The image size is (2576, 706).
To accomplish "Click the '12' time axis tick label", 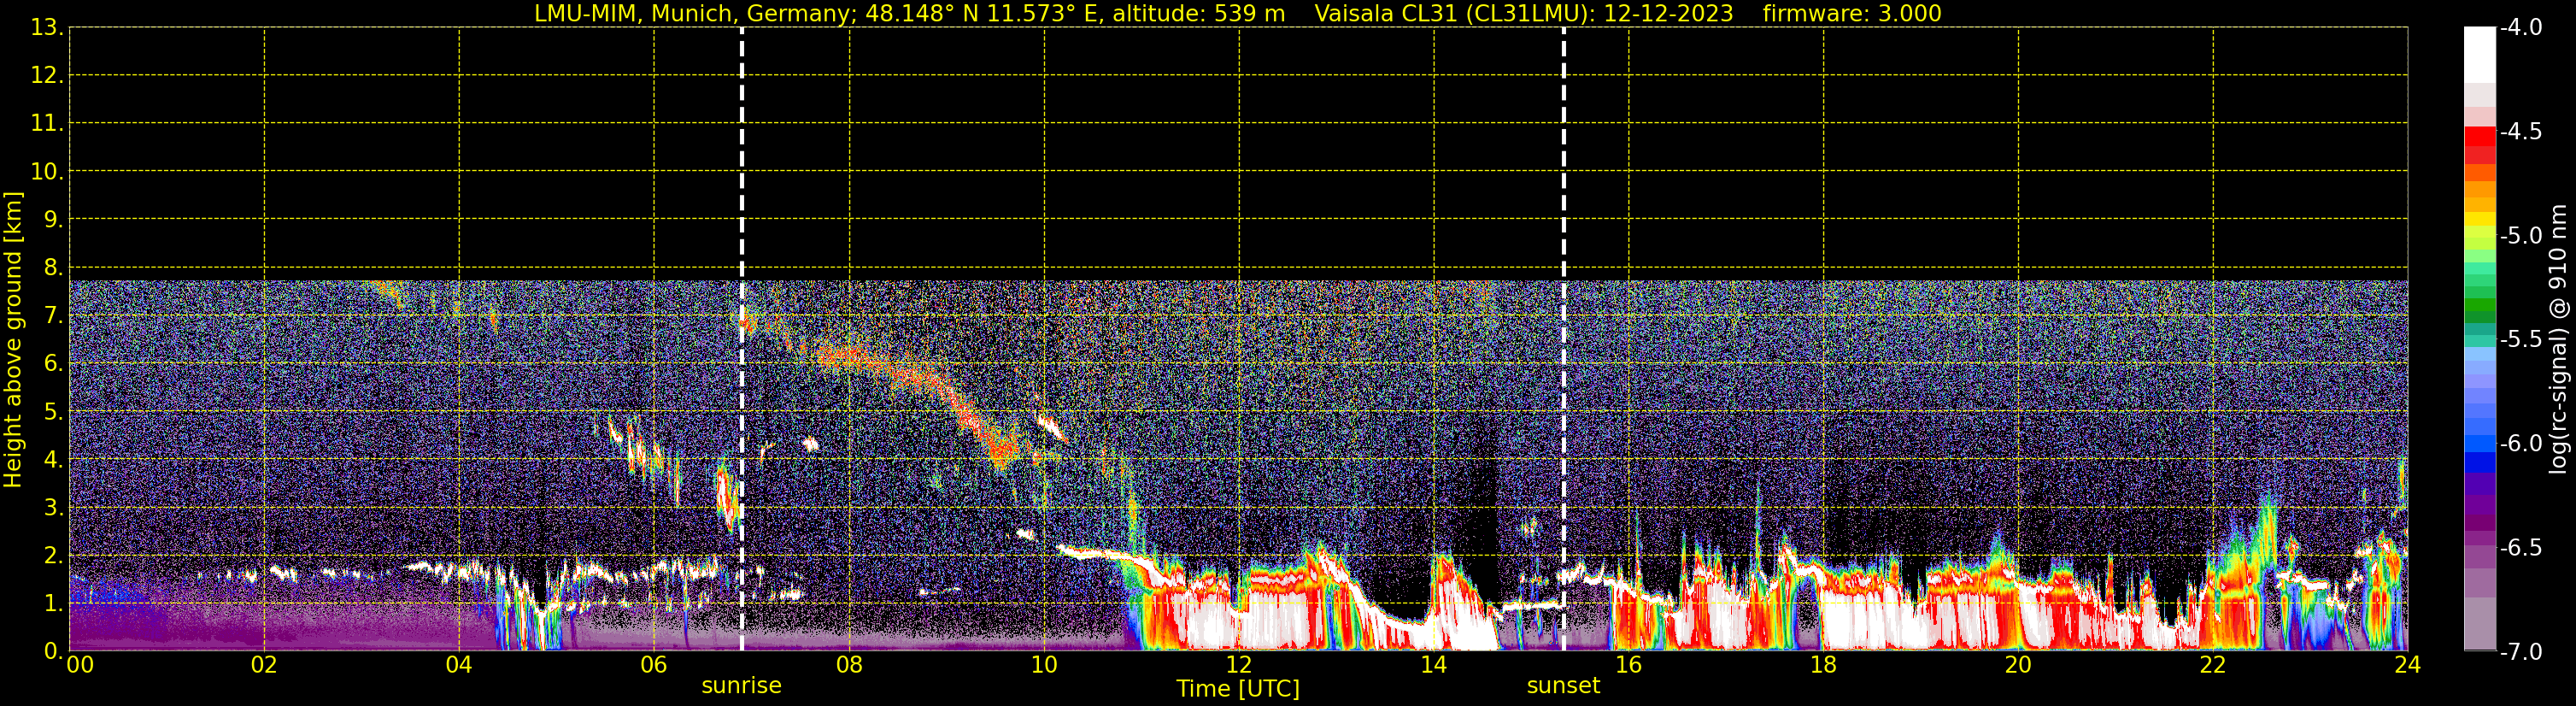I will pos(1239,665).
